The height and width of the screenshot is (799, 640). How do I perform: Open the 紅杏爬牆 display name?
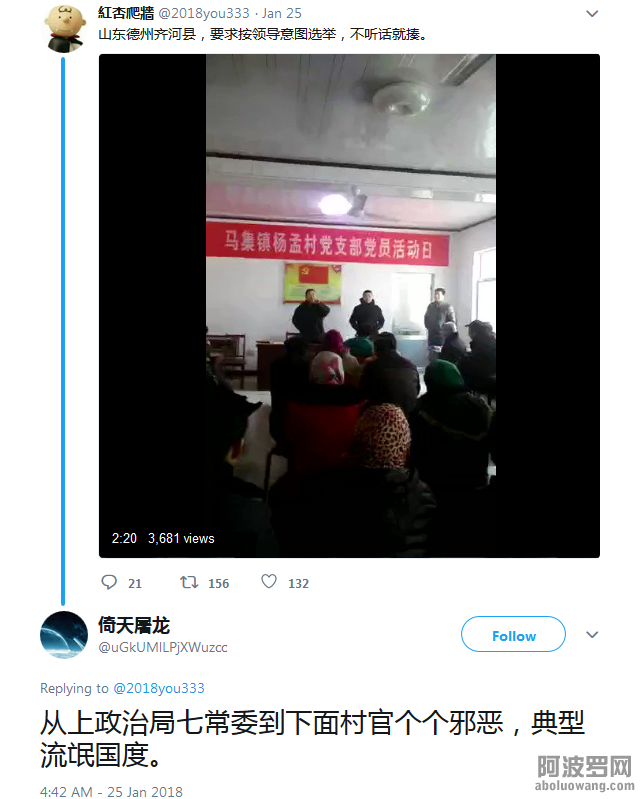[x=126, y=13]
